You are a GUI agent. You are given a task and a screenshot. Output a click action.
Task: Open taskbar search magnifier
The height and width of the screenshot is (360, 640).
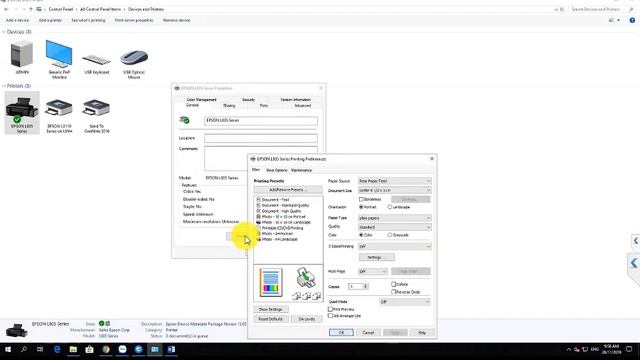pyautogui.click(x=24, y=349)
